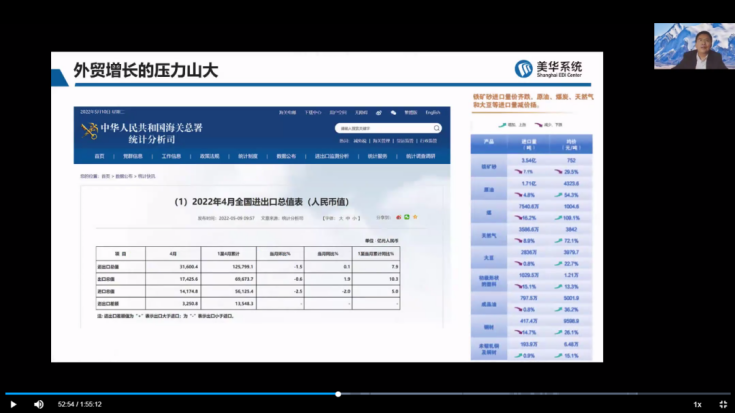This screenshot has width=735, height=413.
Task: Open the 首页 navigation menu item
Action: [99, 156]
